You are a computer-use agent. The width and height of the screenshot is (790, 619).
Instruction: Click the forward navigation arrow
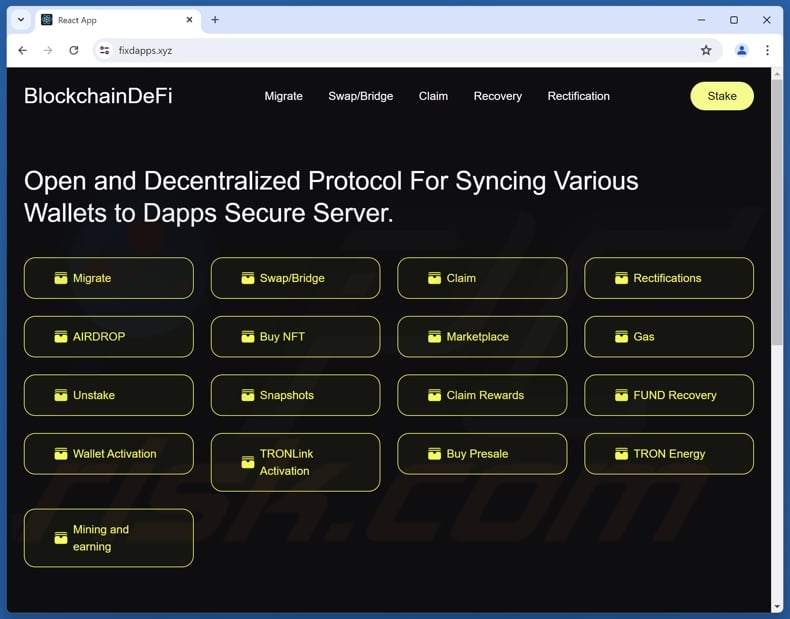[x=48, y=50]
